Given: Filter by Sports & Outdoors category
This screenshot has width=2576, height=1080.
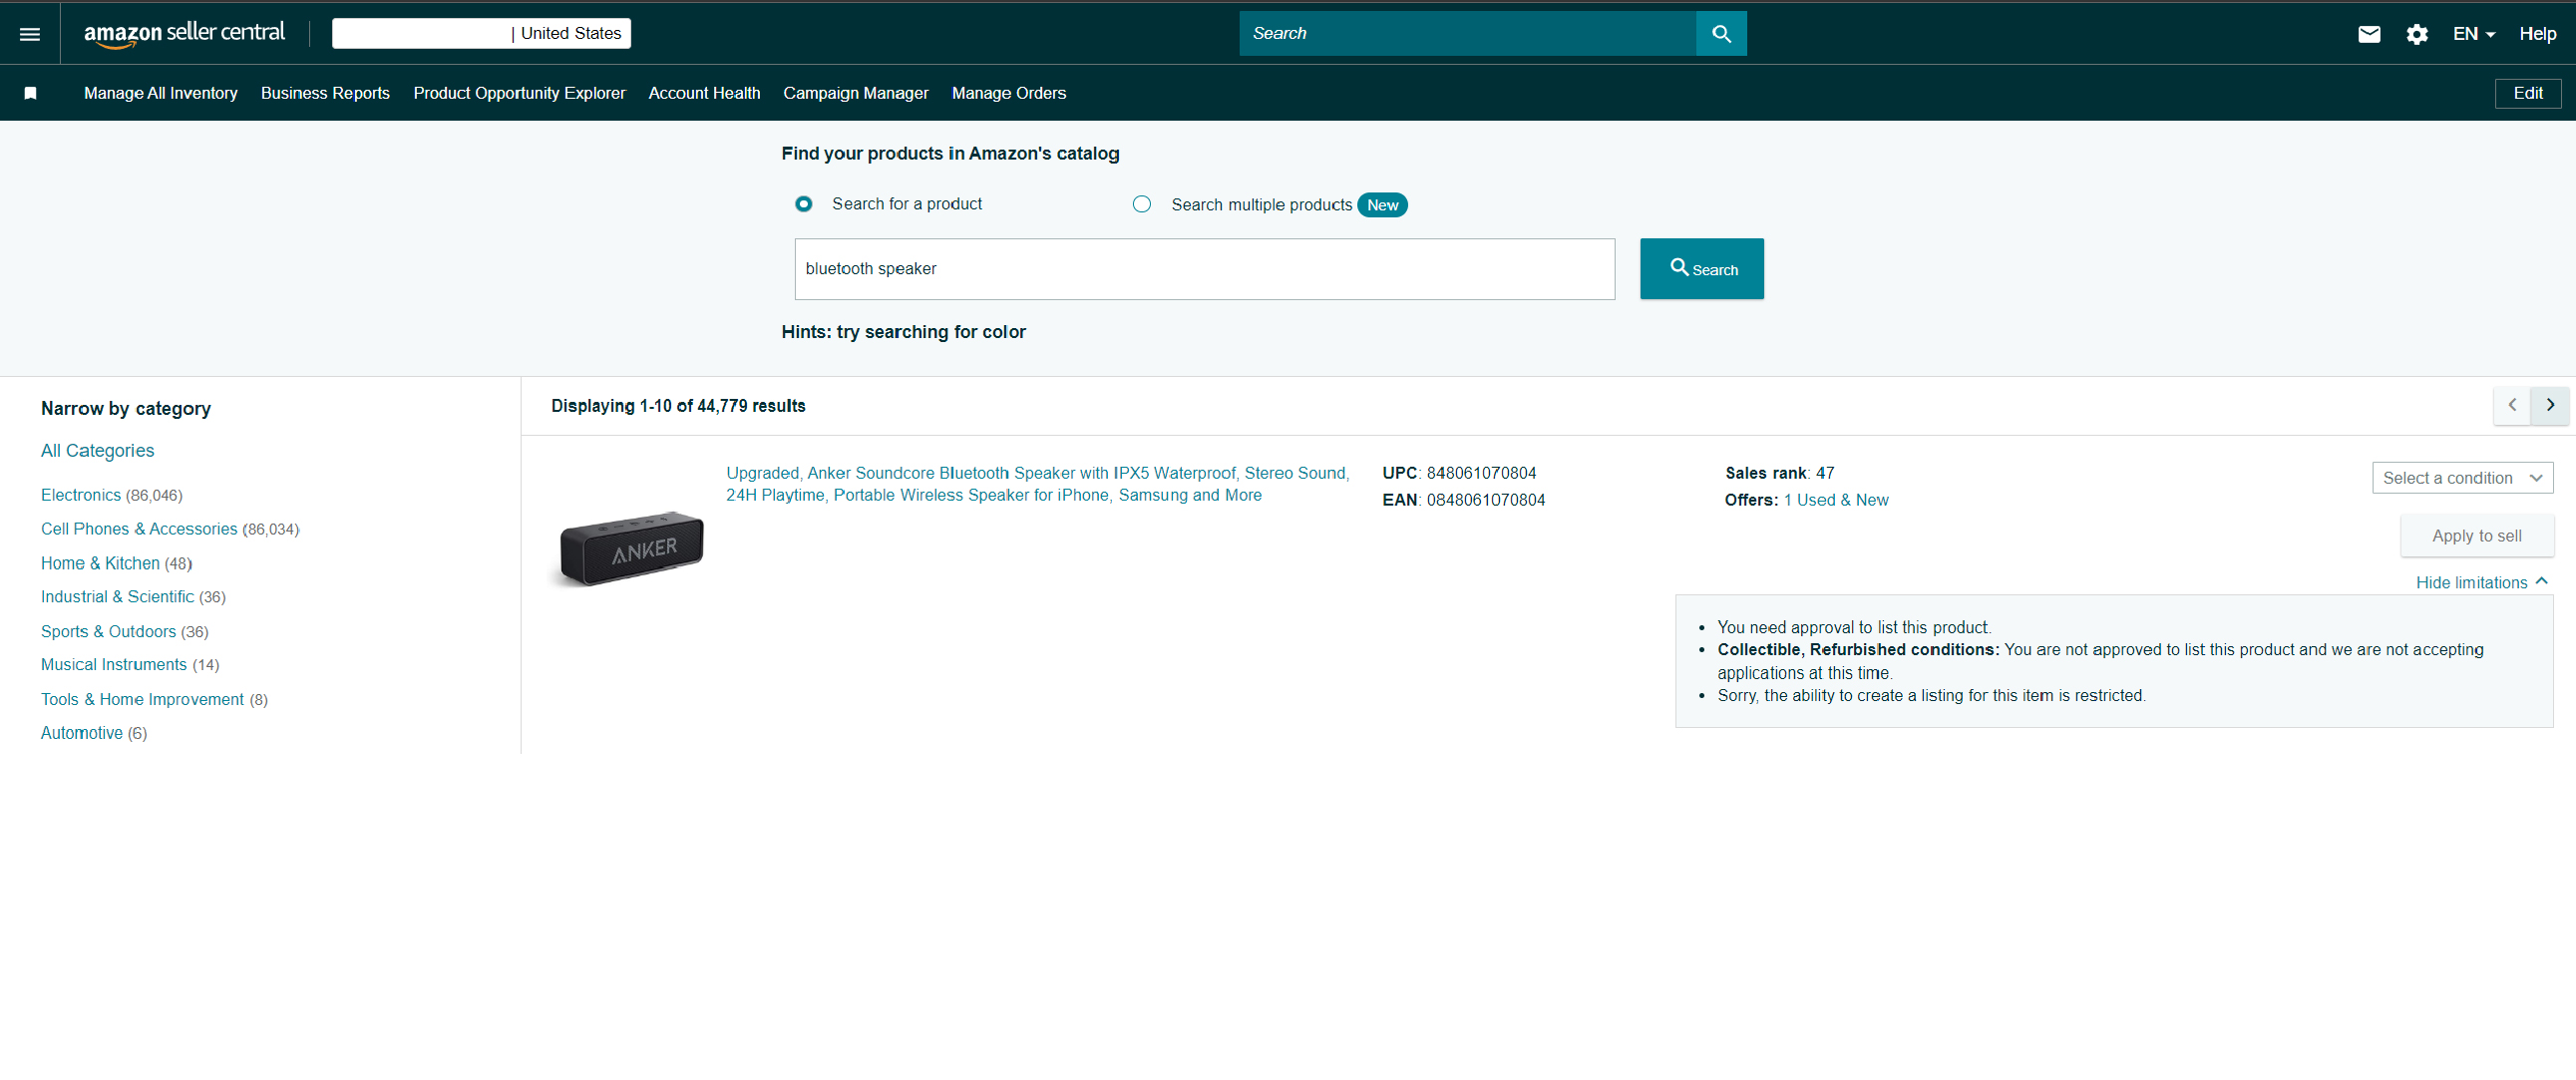Looking at the screenshot, I should pyautogui.click(x=108, y=632).
